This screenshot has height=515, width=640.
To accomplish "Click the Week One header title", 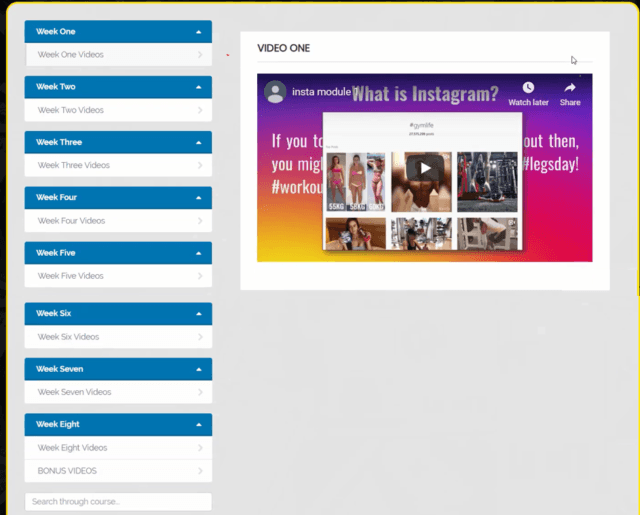I will click(56, 31).
